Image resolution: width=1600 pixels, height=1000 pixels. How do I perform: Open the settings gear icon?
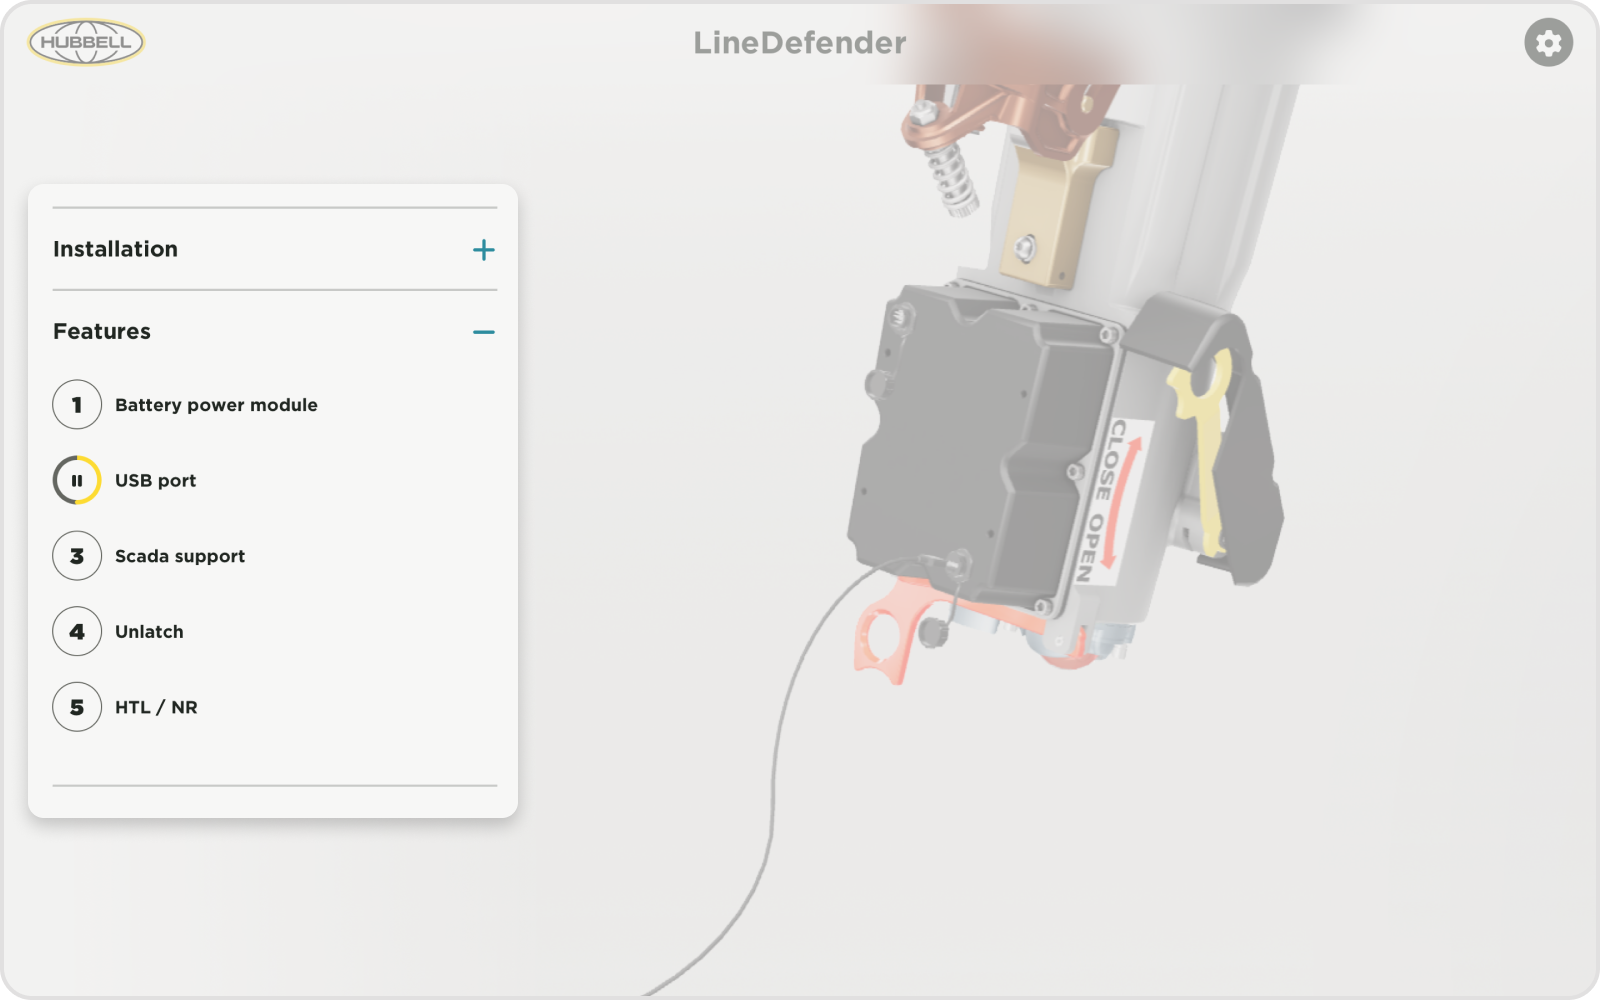pos(1548,43)
